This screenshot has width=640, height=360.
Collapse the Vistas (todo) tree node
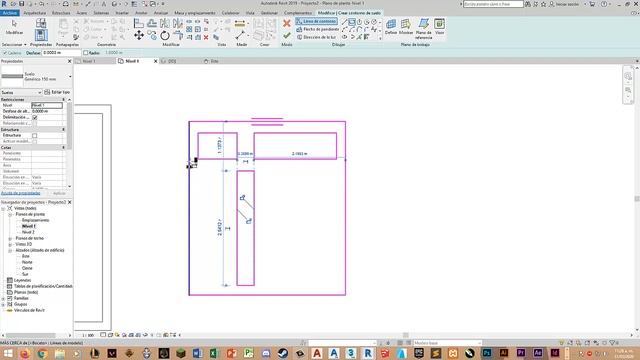(3, 209)
